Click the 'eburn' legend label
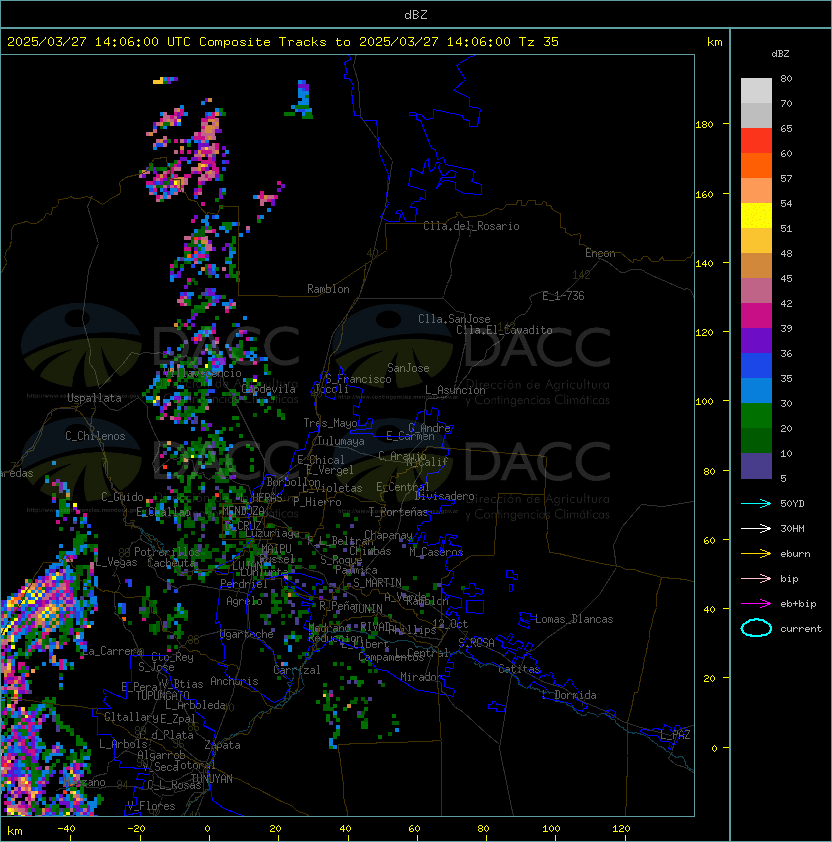This screenshot has width=832, height=842. pos(795,554)
